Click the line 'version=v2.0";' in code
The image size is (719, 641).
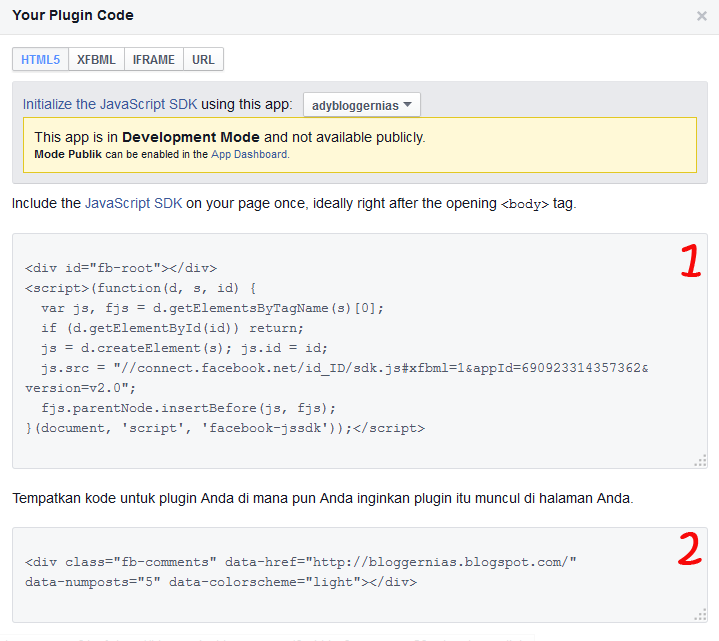click(81, 388)
